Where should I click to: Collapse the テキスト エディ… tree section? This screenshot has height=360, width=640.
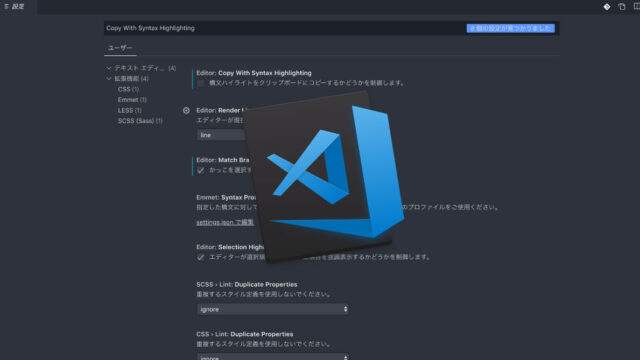[109, 68]
